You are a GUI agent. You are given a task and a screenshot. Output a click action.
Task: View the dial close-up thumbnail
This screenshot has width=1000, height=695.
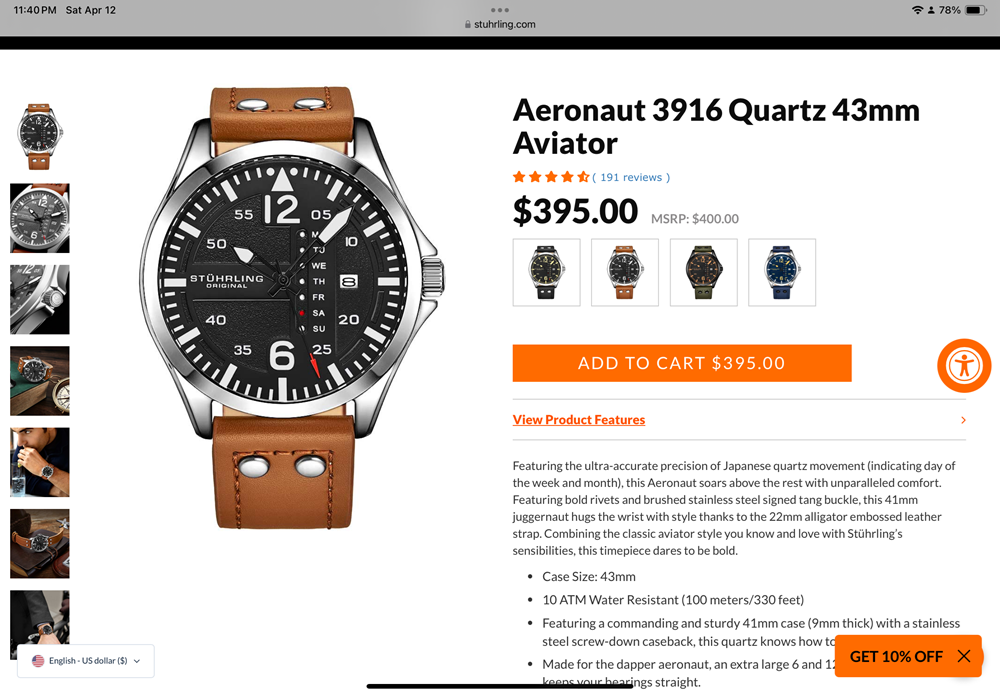point(40,218)
